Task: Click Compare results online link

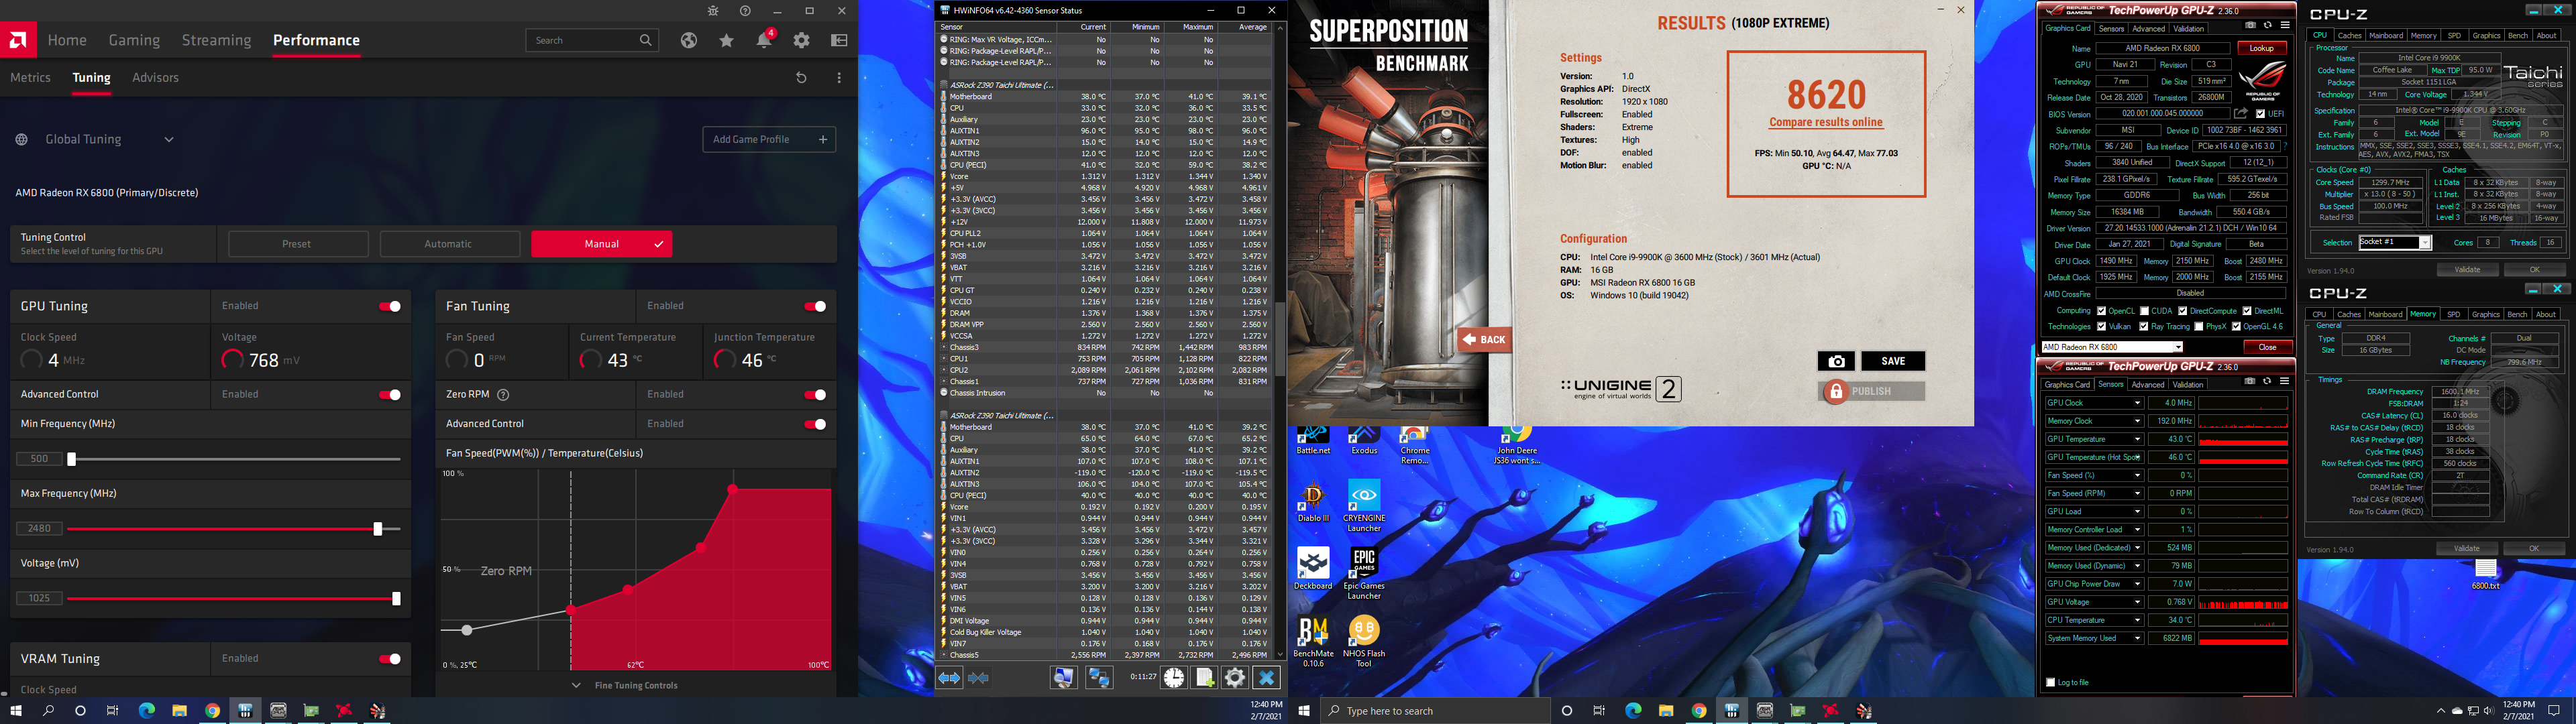Action: (1826, 123)
